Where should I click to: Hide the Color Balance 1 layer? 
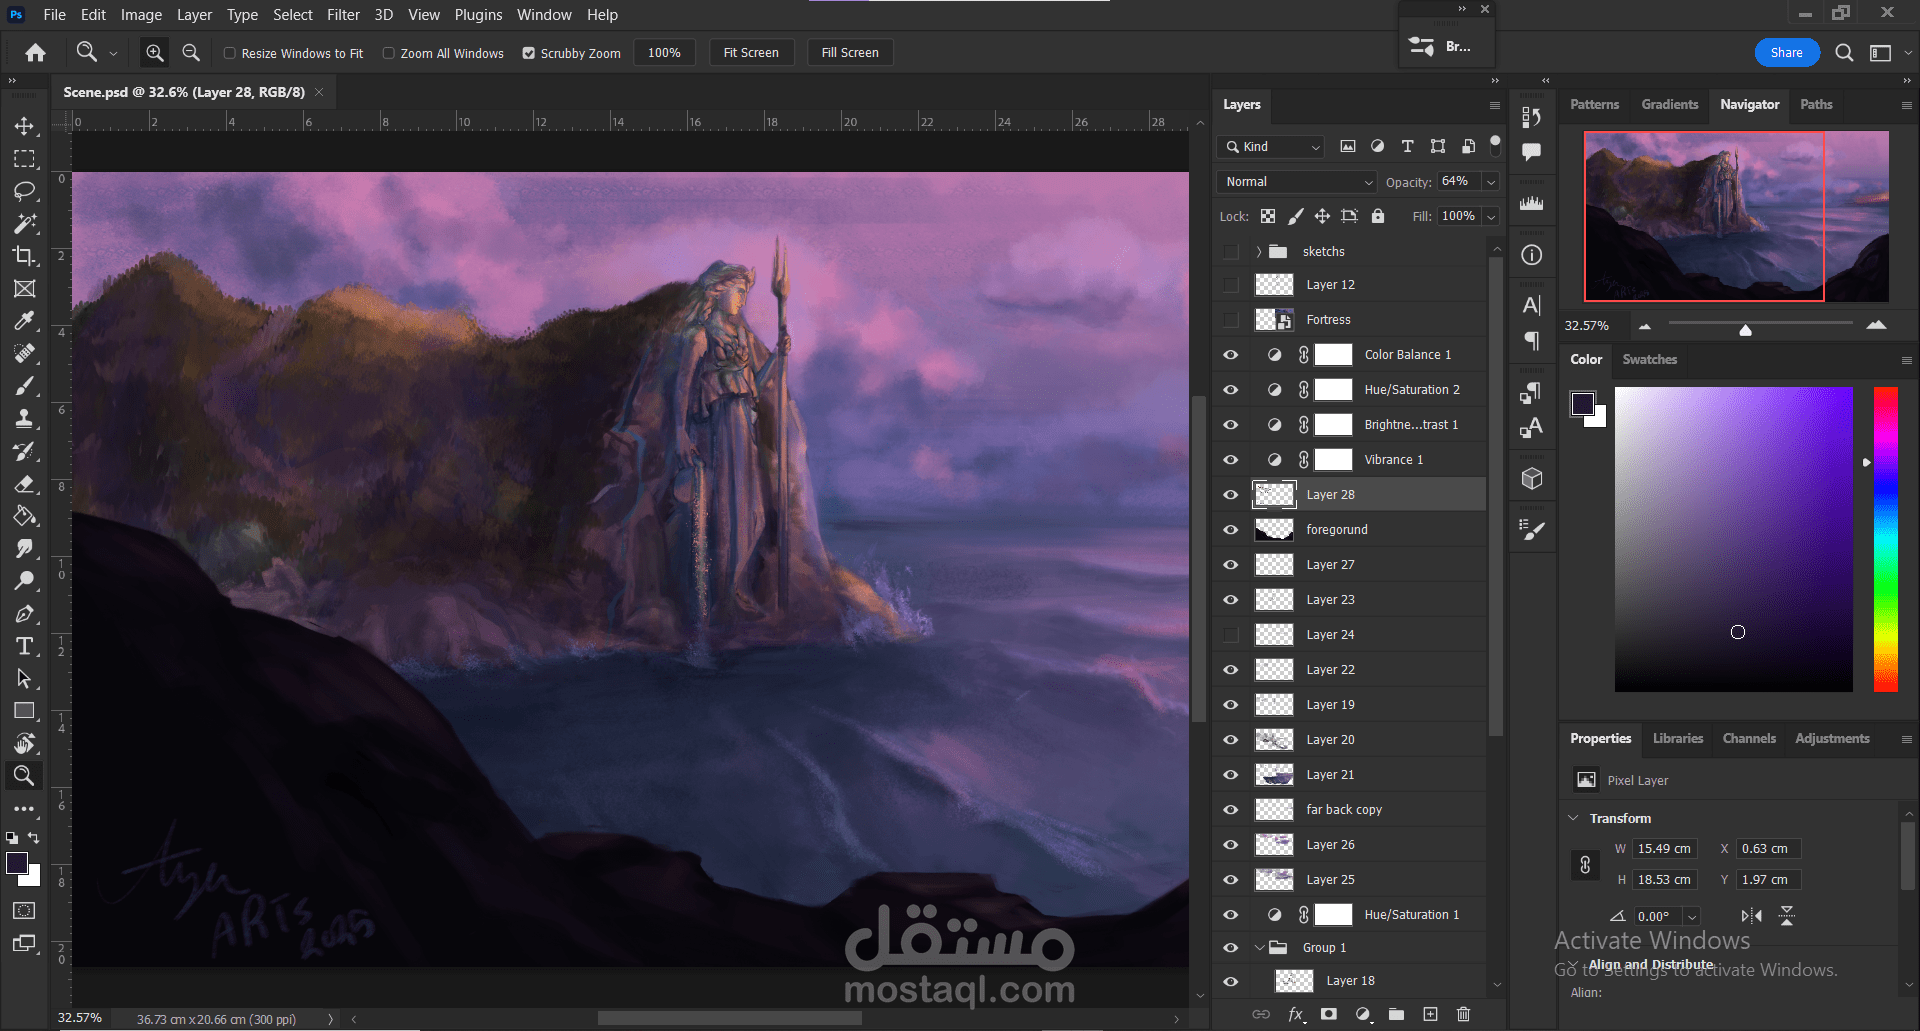coord(1231,355)
